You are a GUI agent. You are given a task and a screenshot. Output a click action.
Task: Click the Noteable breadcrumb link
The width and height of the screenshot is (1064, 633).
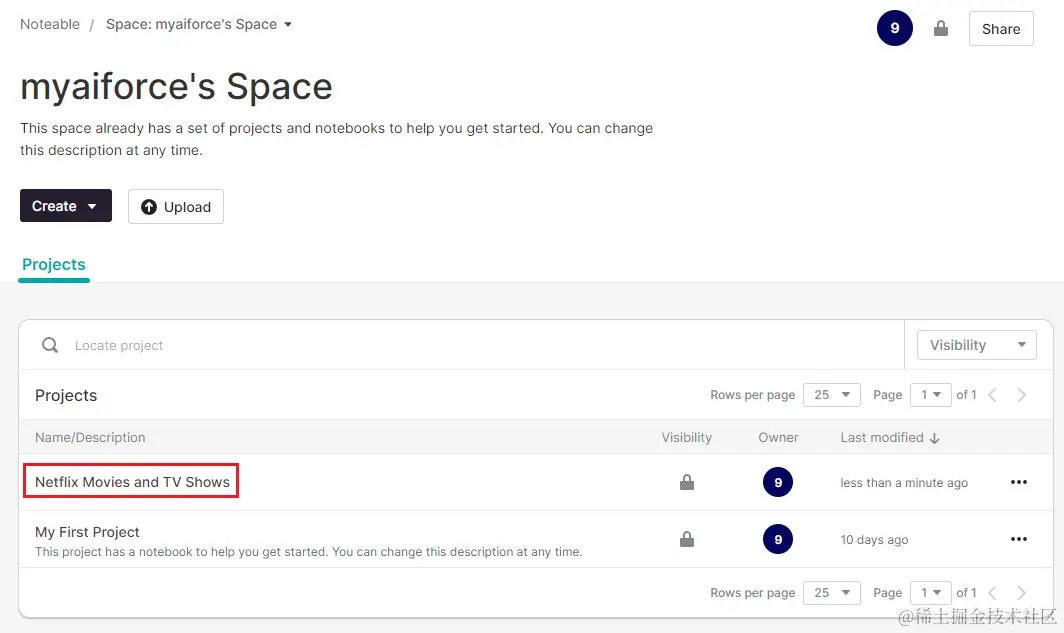[x=50, y=24]
